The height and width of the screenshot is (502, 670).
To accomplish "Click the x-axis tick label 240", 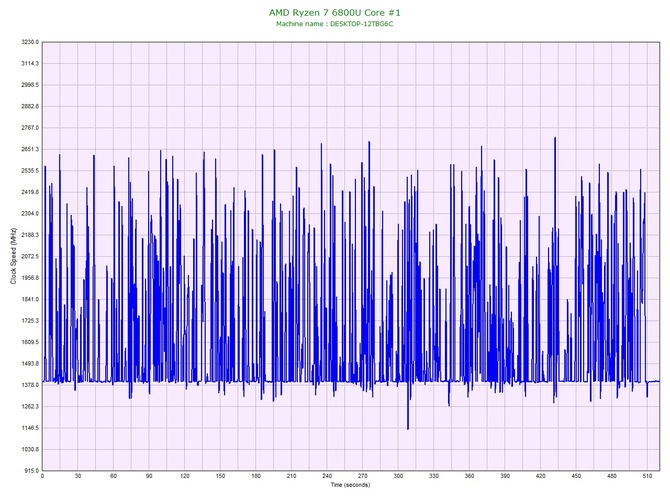I will click(327, 476).
